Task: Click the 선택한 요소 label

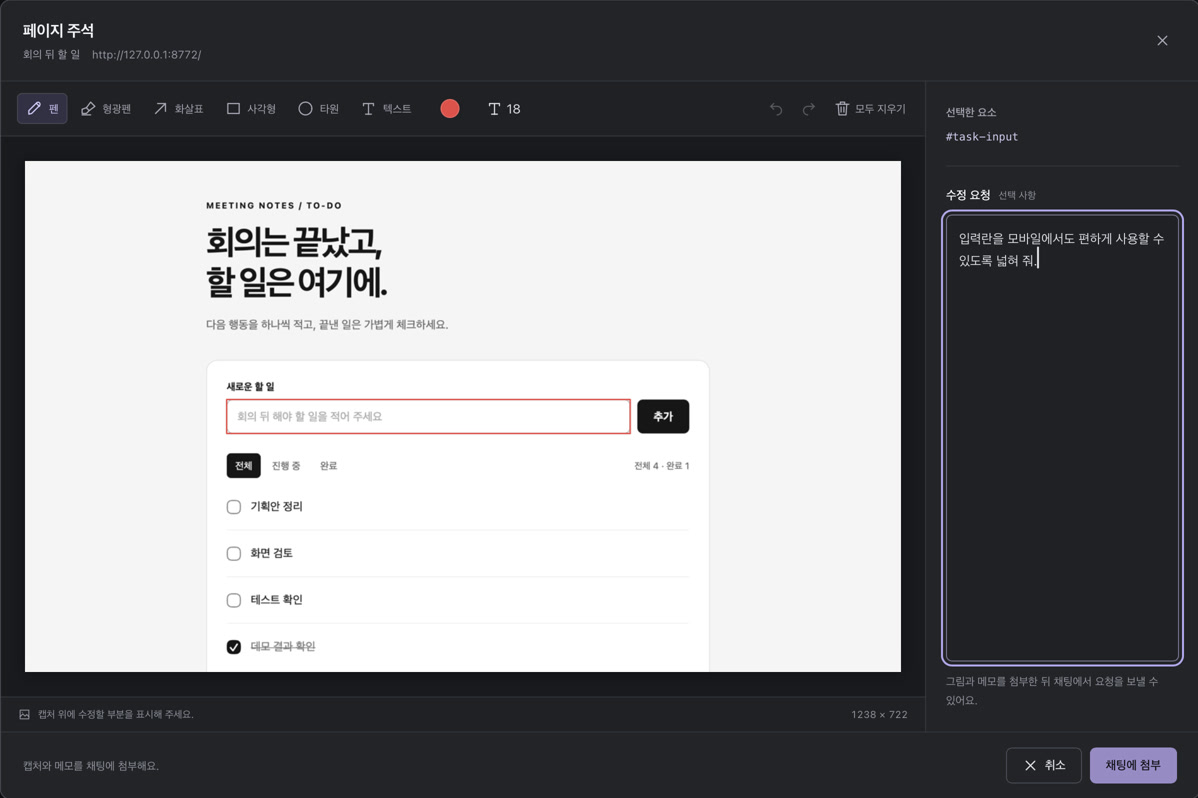Action: (x=971, y=112)
